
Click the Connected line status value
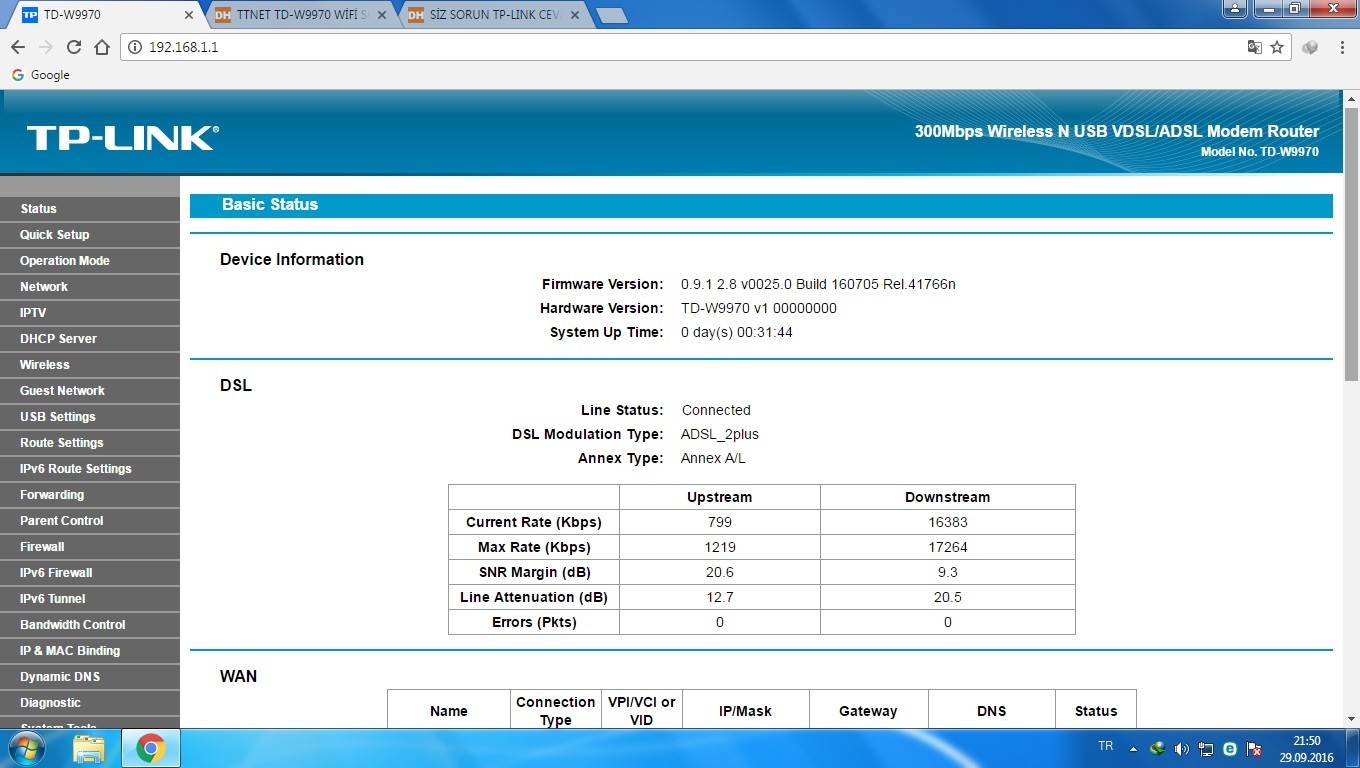716,410
